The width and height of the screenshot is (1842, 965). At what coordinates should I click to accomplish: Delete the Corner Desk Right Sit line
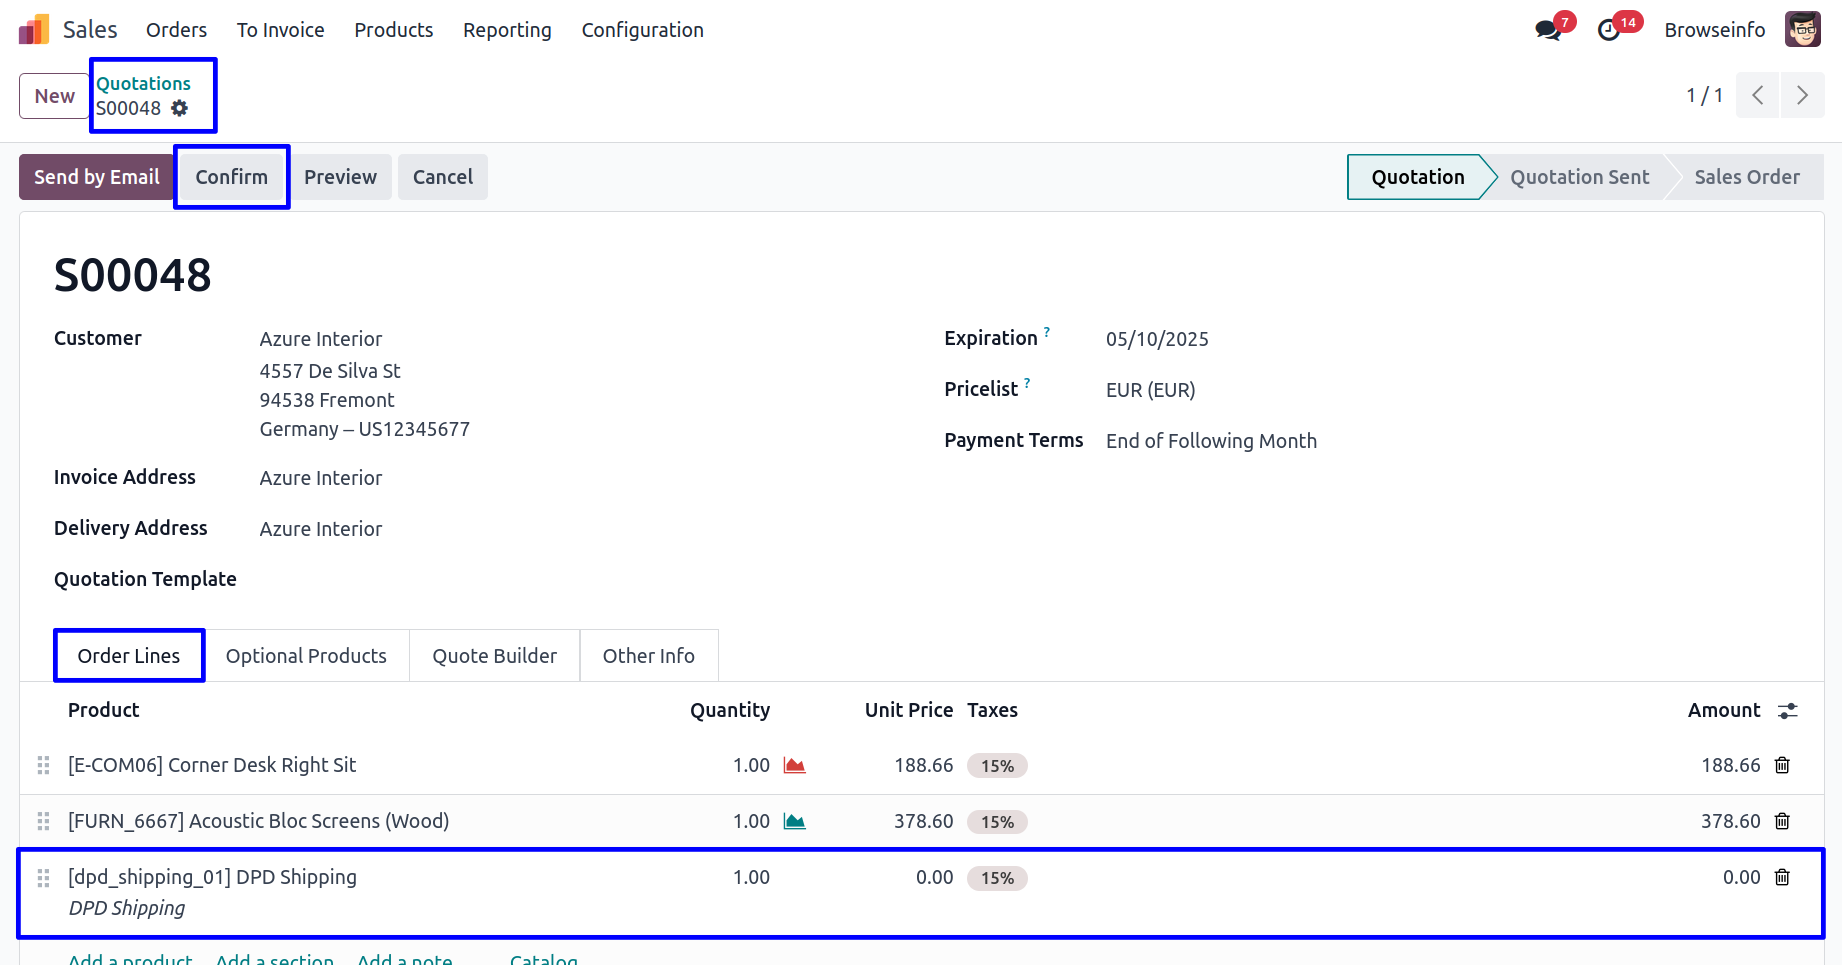click(x=1782, y=765)
